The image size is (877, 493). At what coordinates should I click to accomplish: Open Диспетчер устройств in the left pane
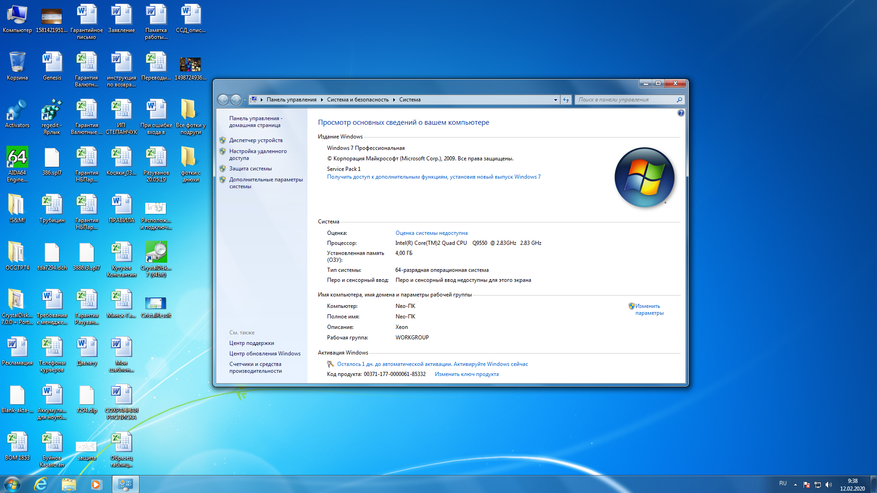coord(256,140)
